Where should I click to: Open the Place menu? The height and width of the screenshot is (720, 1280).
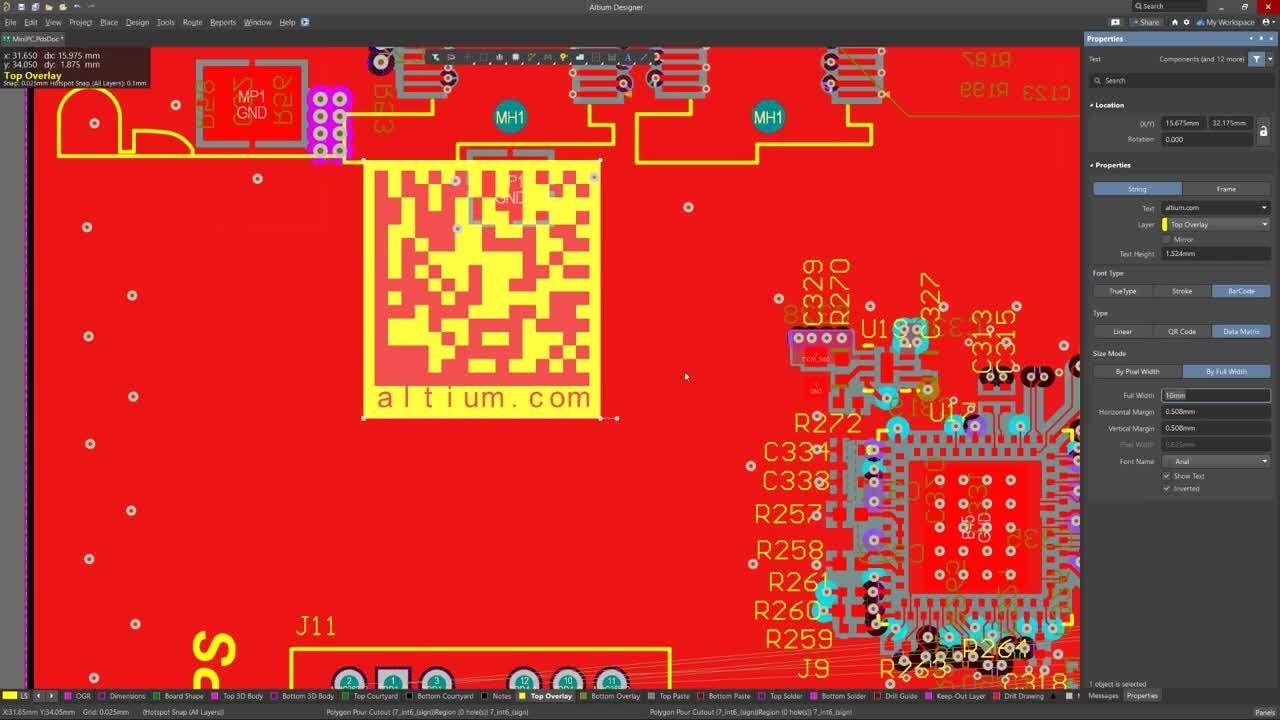click(x=108, y=22)
